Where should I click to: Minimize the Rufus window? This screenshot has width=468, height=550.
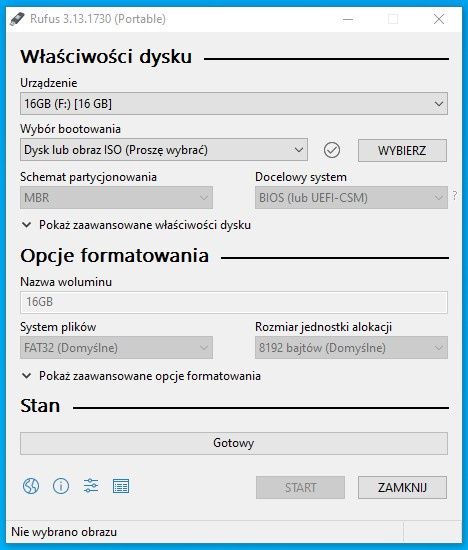(x=348, y=19)
